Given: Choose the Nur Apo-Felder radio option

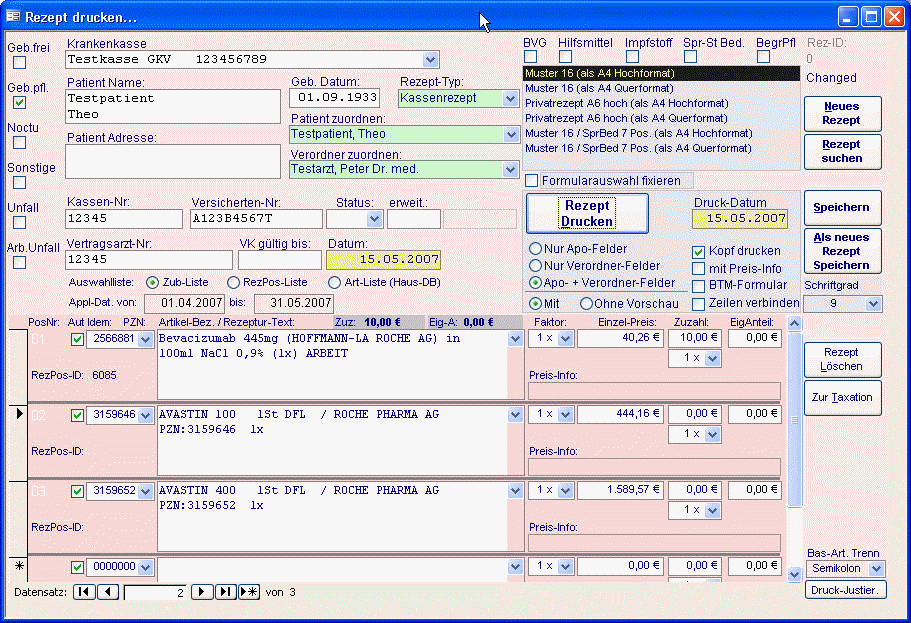Looking at the screenshot, I should (x=535, y=249).
